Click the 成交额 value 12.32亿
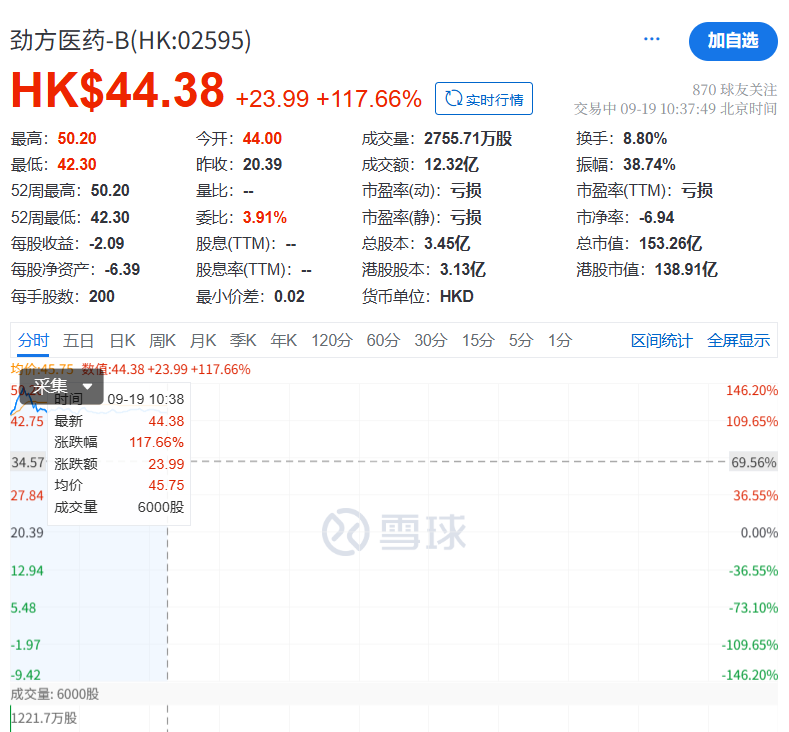This screenshot has width=789, height=732. (451, 165)
